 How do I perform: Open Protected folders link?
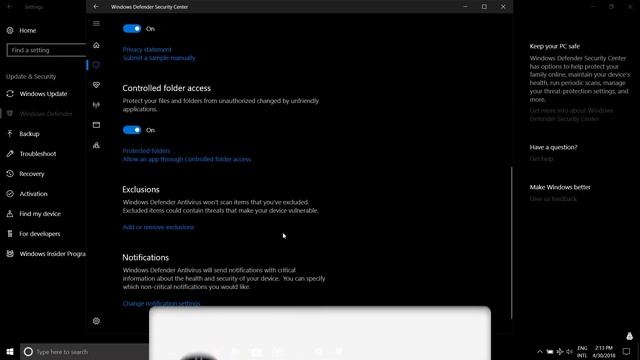click(146, 151)
